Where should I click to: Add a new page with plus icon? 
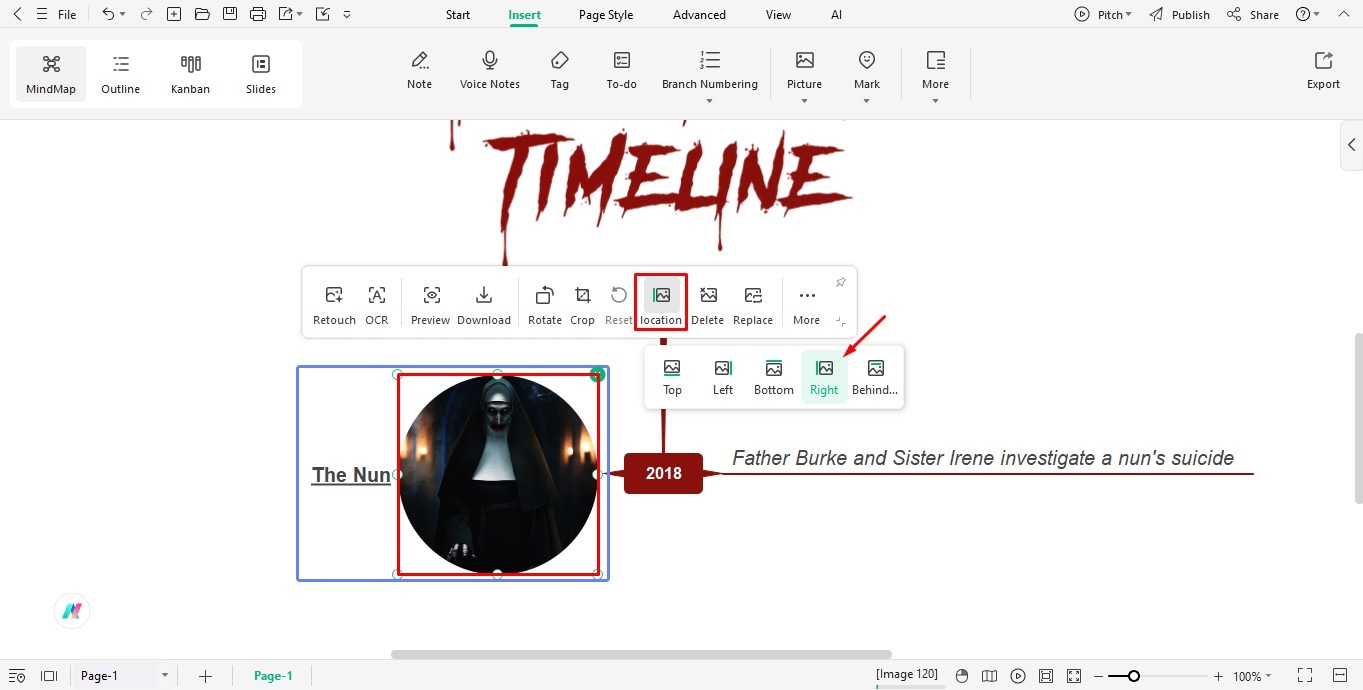205,676
